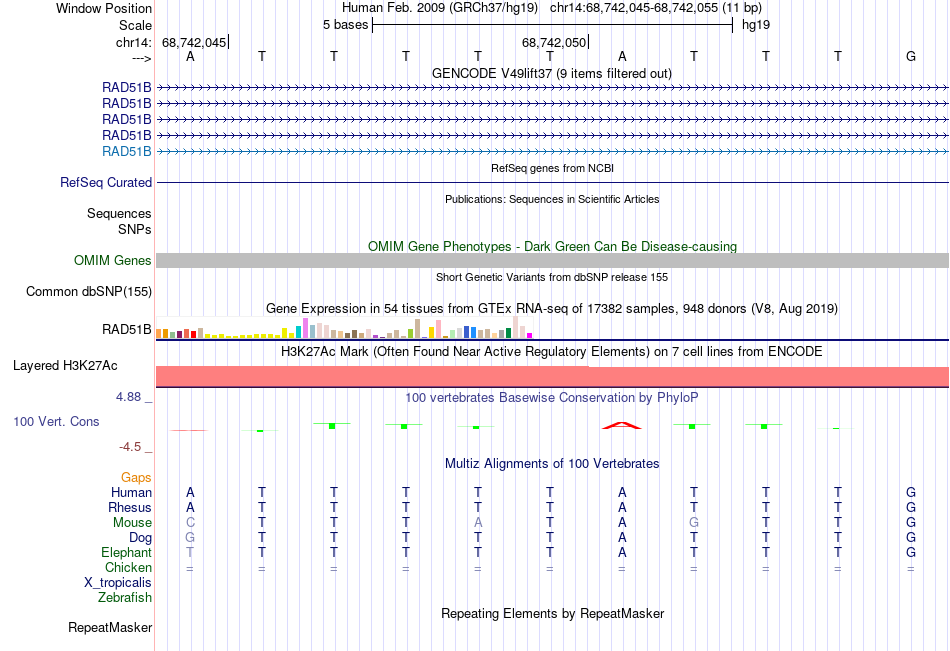Viewport: 950px width, 651px height.
Task: Open Common dbSNP(155) track label
Action: click(88, 292)
